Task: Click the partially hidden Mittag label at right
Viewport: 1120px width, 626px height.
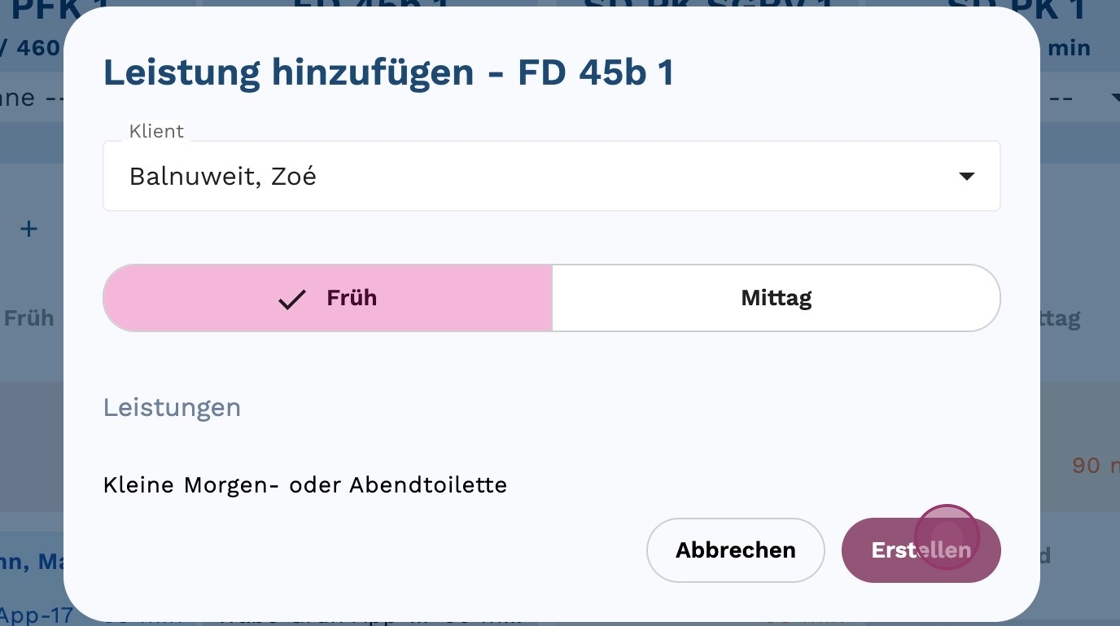Action: (1060, 319)
